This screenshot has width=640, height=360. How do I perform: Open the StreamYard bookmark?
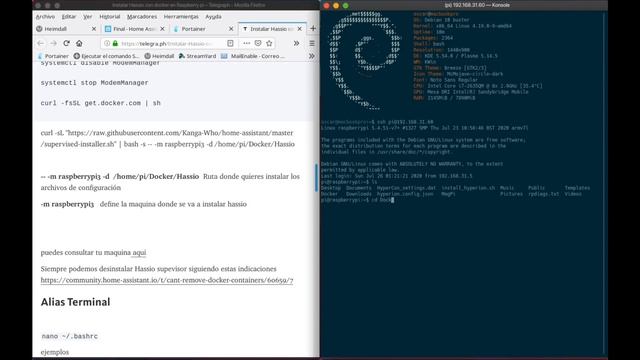tap(198, 56)
